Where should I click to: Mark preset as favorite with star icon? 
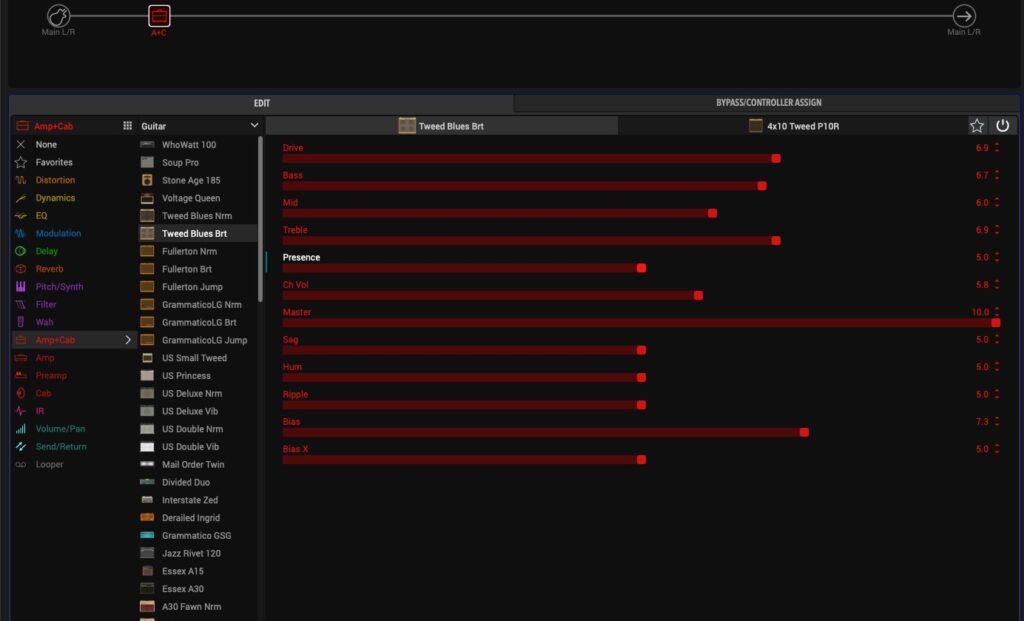pos(977,126)
